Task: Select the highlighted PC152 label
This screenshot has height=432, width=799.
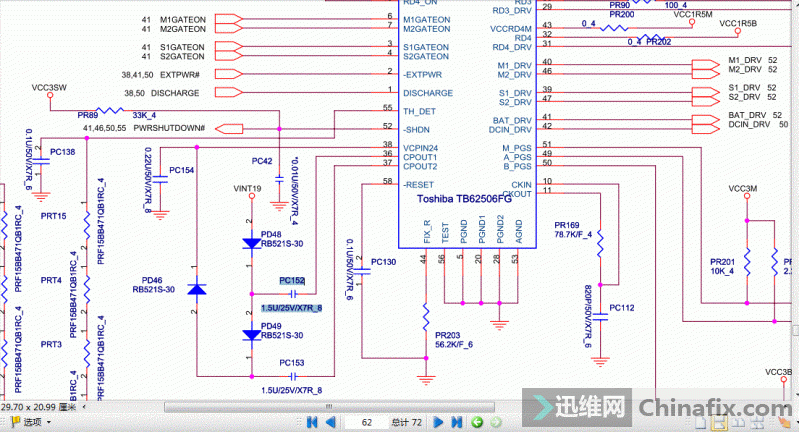Action: pos(292,280)
